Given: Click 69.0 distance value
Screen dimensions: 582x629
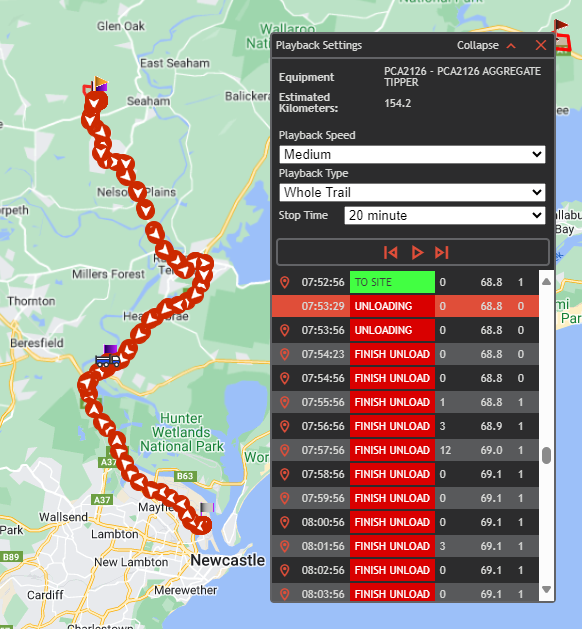Looking at the screenshot, I should point(491,450).
